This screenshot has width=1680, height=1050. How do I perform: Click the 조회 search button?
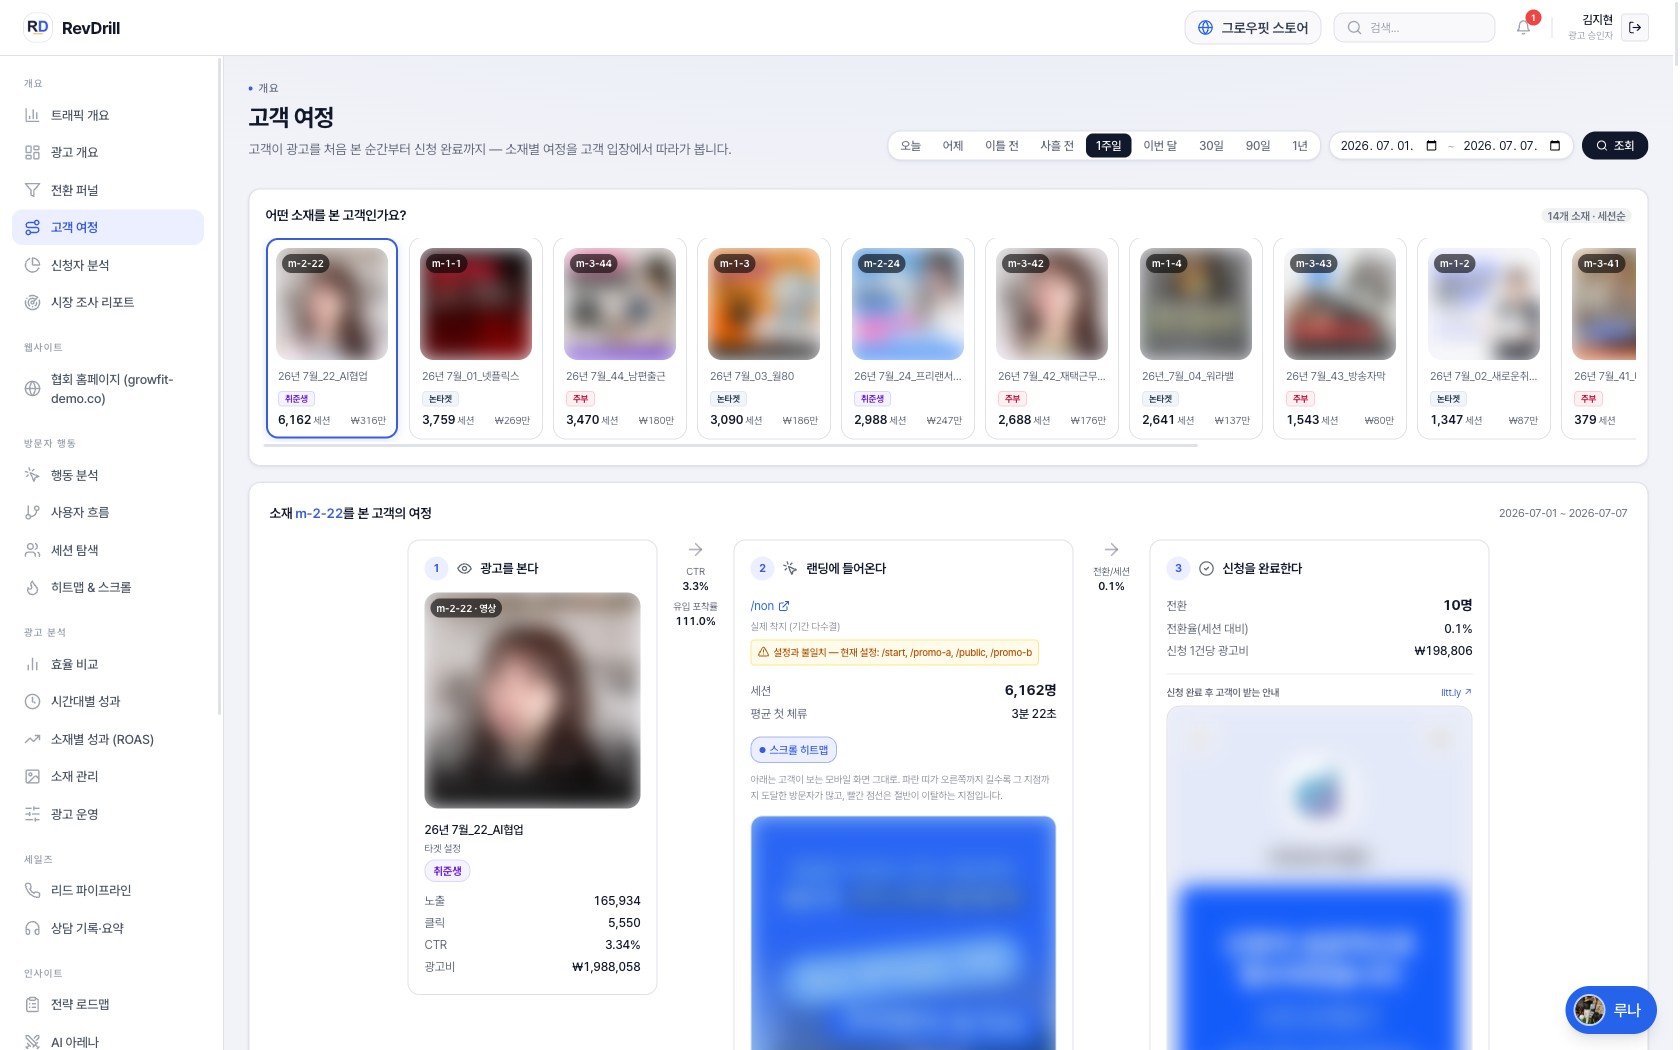tap(1614, 146)
